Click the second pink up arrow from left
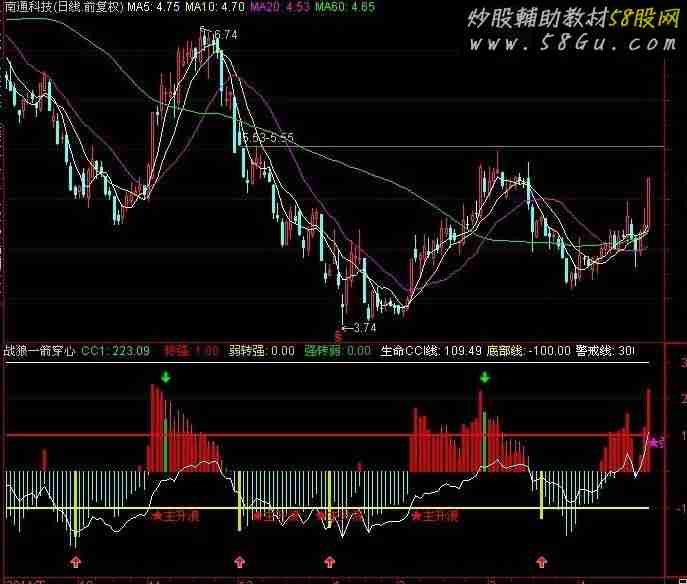 pyautogui.click(x=239, y=561)
